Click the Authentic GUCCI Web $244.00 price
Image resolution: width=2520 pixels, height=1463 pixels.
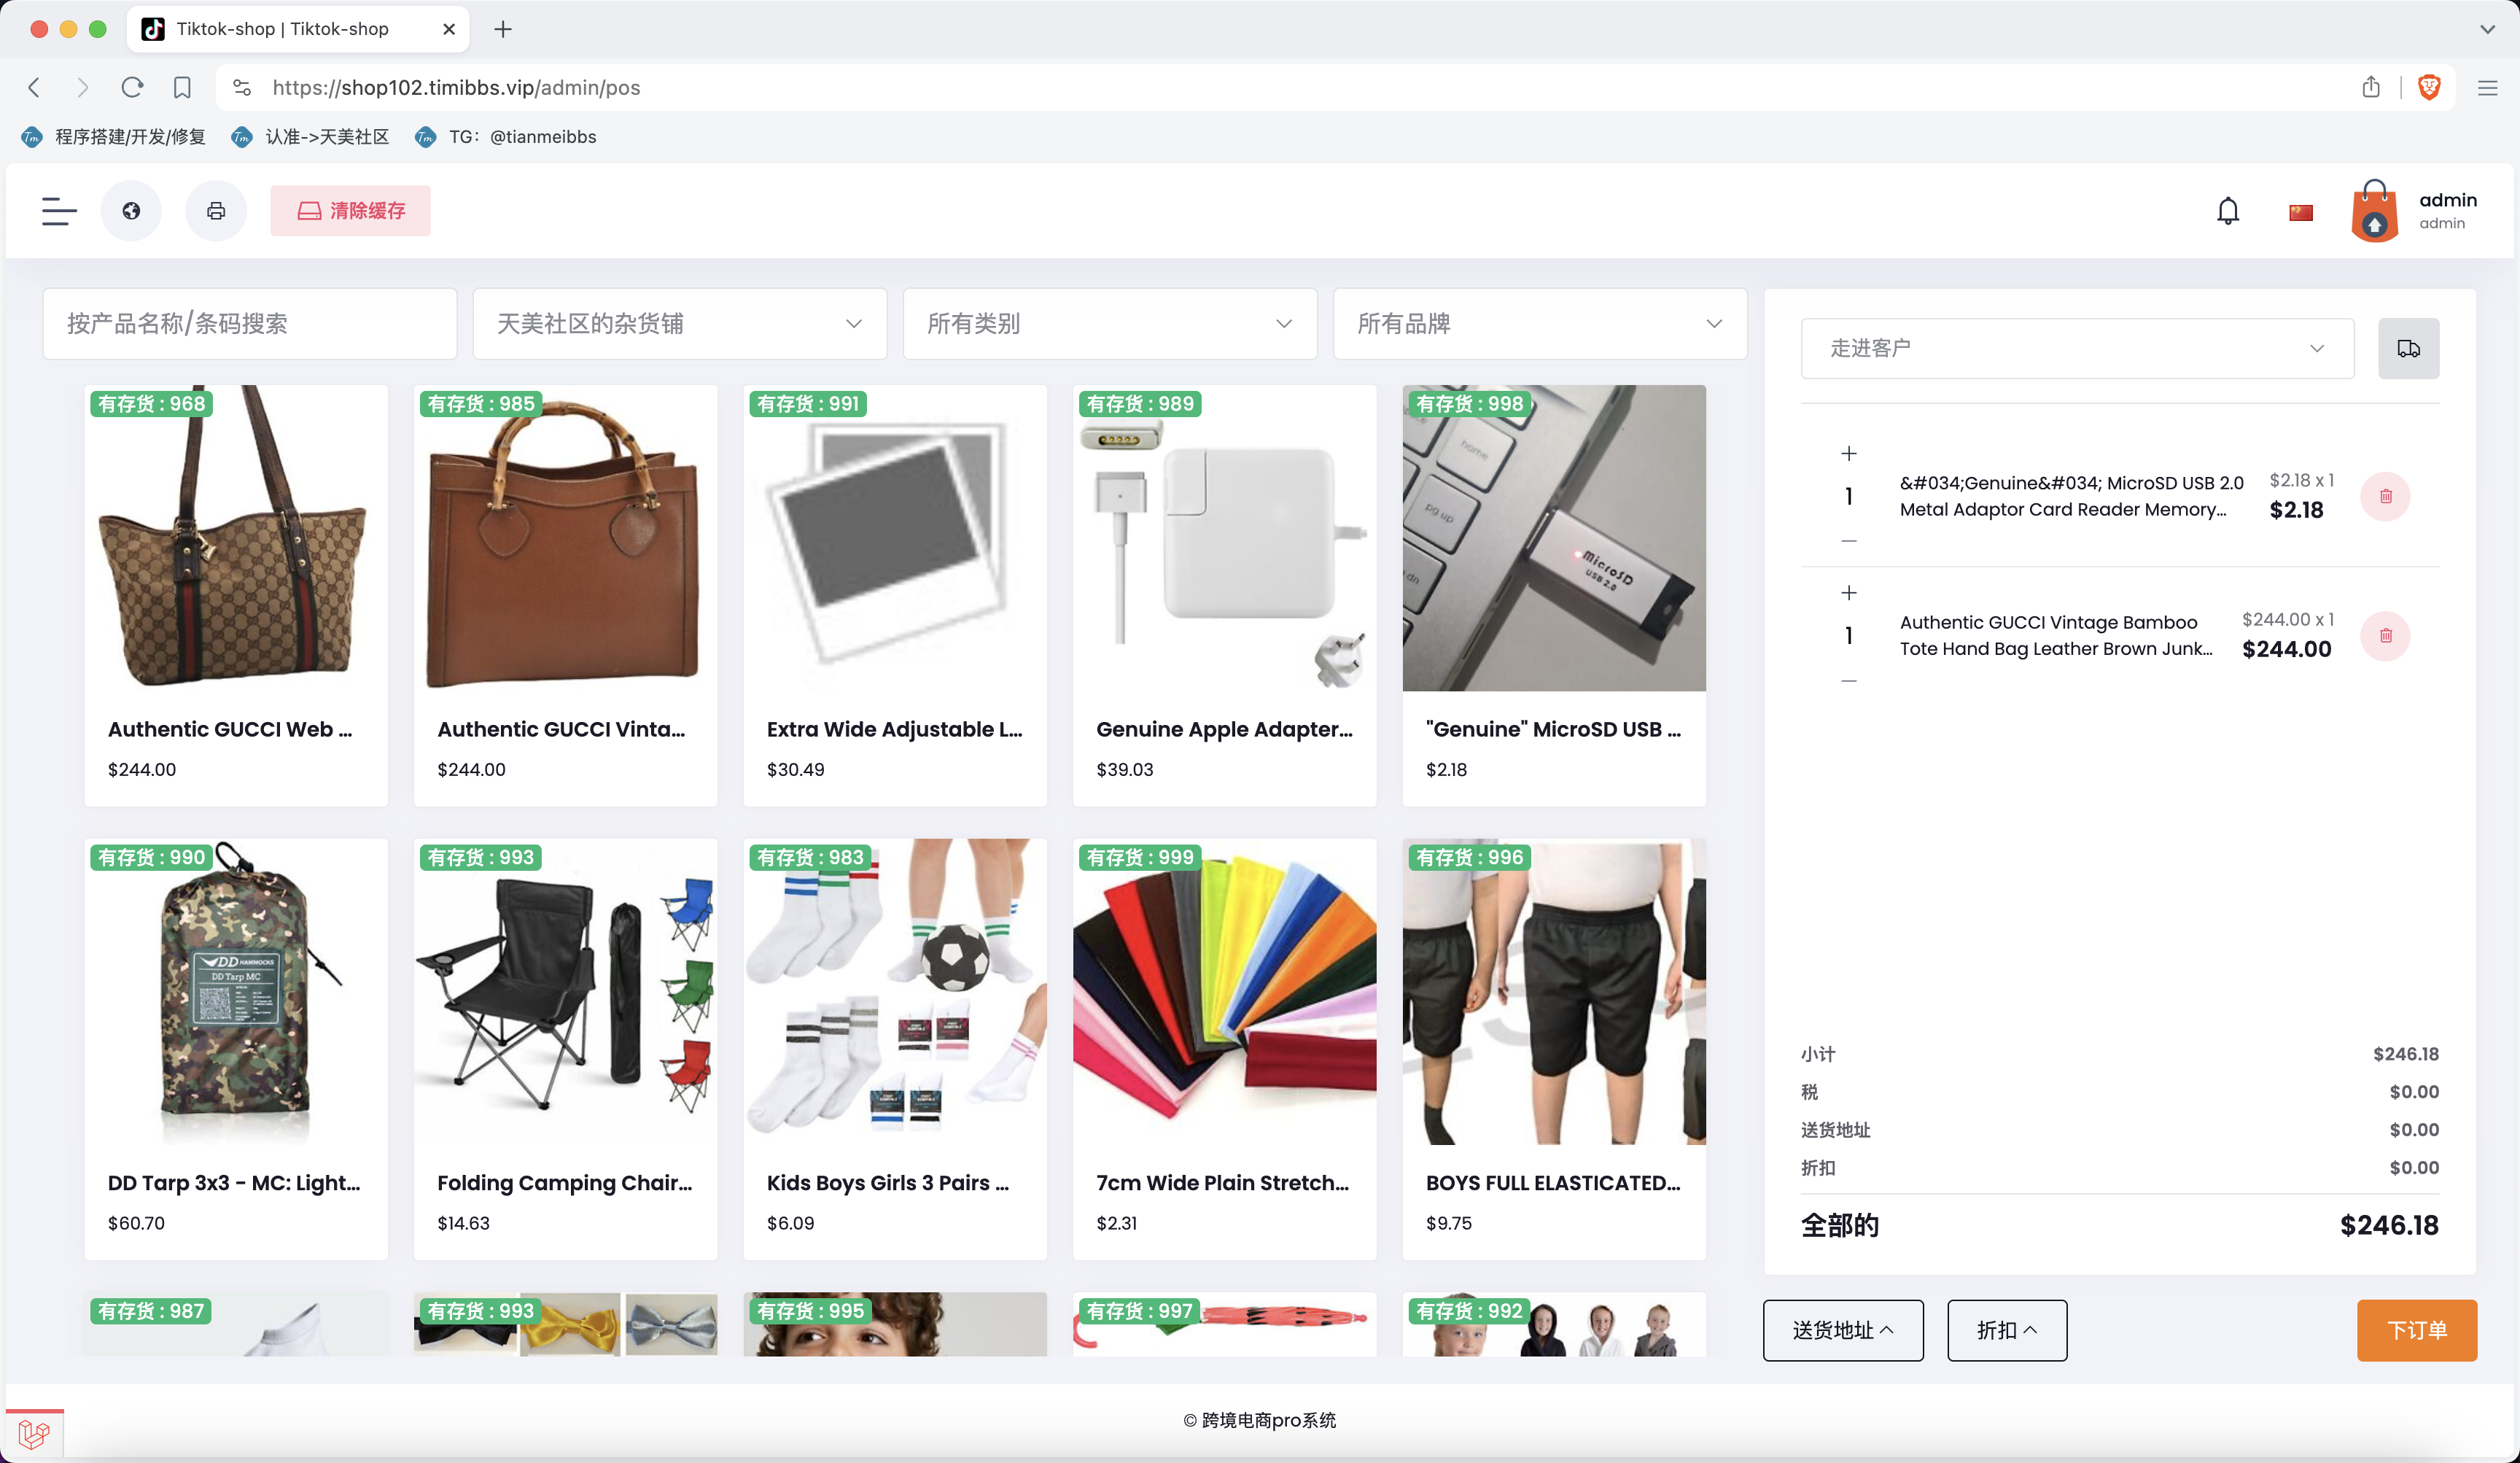tap(142, 770)
